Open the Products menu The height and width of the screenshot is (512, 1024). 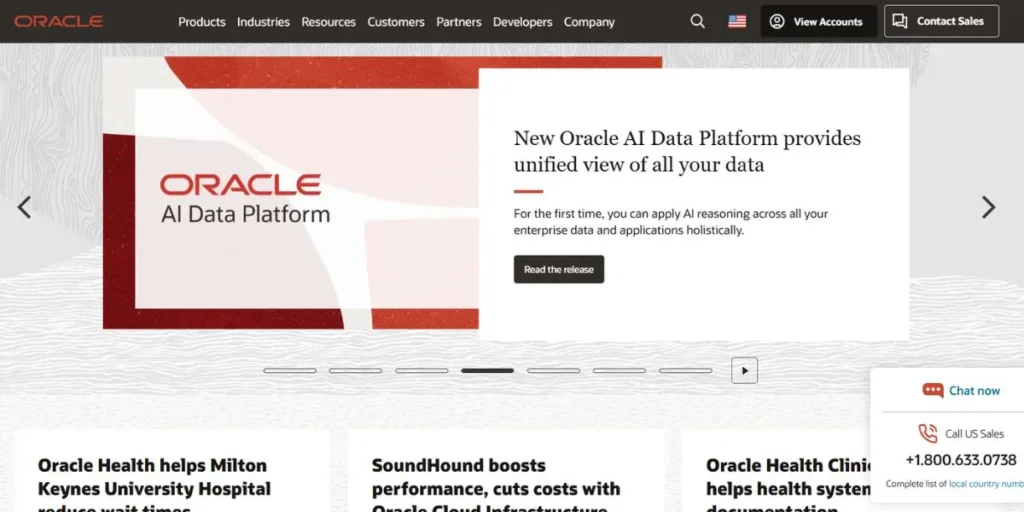pos(202,22)
